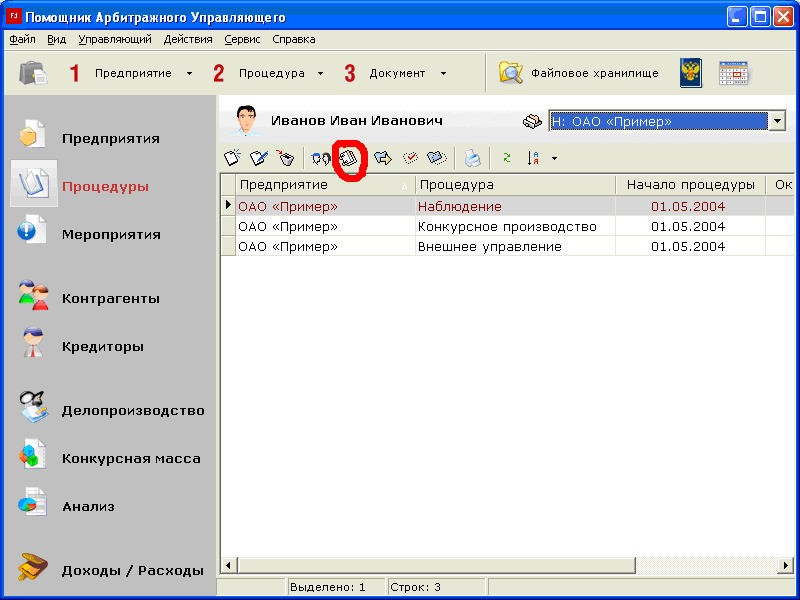The image size is (800, 600).
Task: Click the printer icon in list toolbar
Action: [x=472, y=159]
